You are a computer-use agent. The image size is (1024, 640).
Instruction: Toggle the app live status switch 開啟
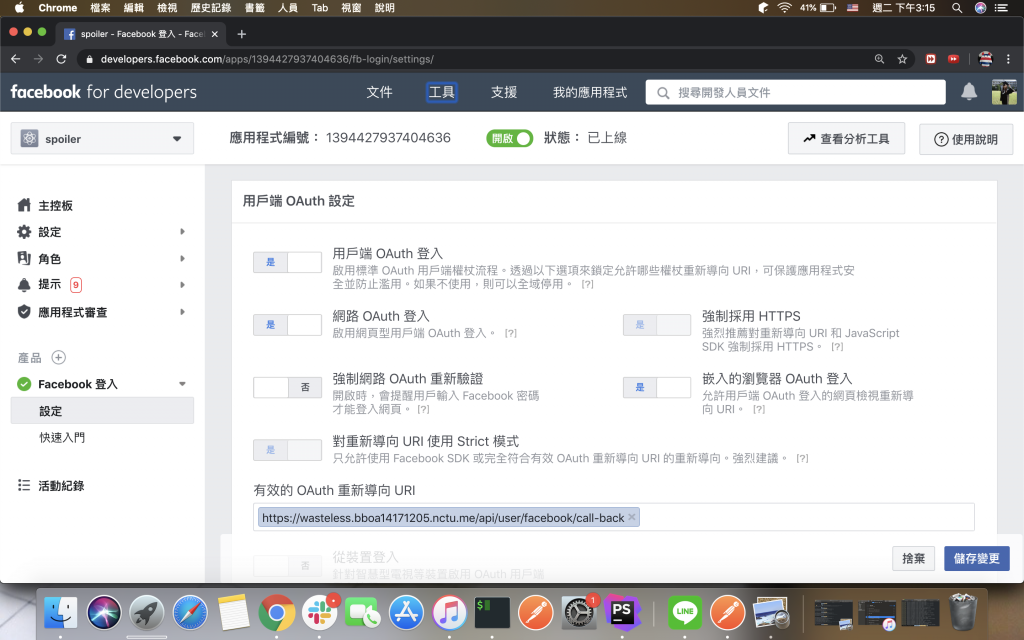point(509,138)
